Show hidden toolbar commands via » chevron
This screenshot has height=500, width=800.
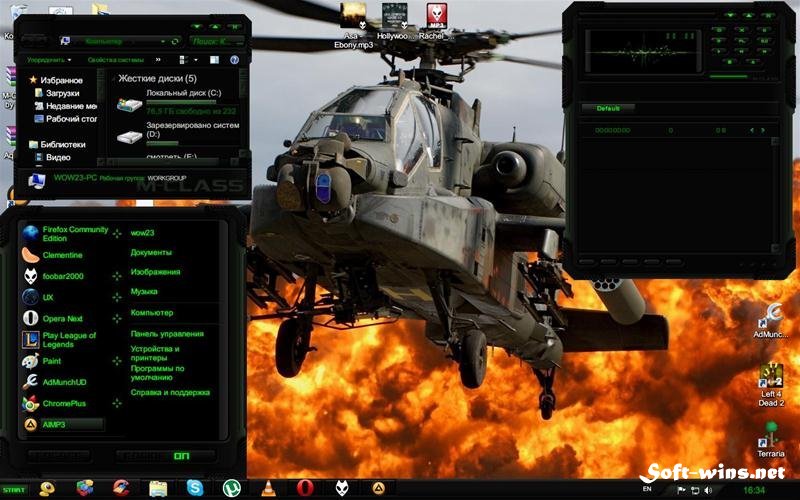pyautogui.click(x=158, y=60)
